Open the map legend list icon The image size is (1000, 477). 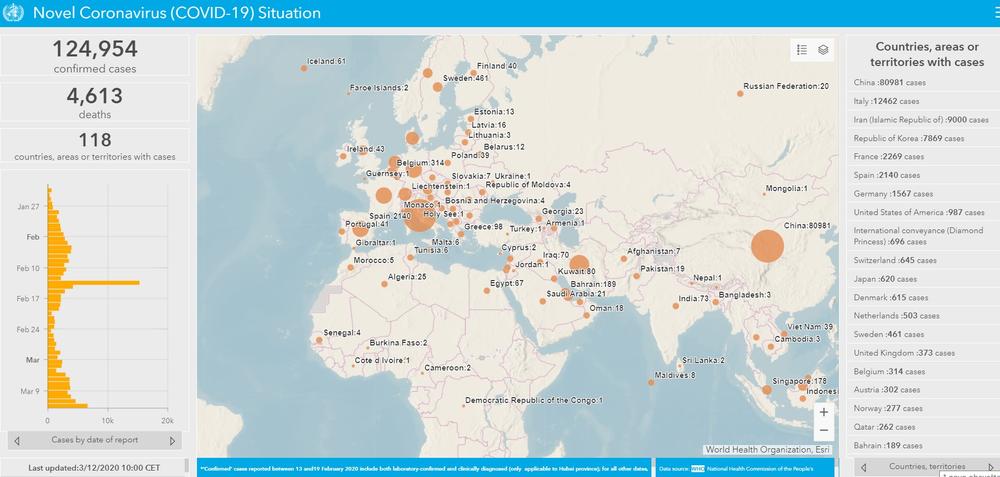click(x=802, y=49)
